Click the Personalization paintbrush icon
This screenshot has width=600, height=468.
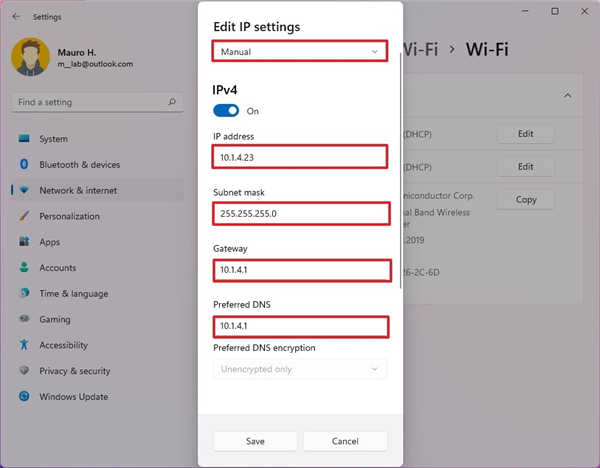23,216
